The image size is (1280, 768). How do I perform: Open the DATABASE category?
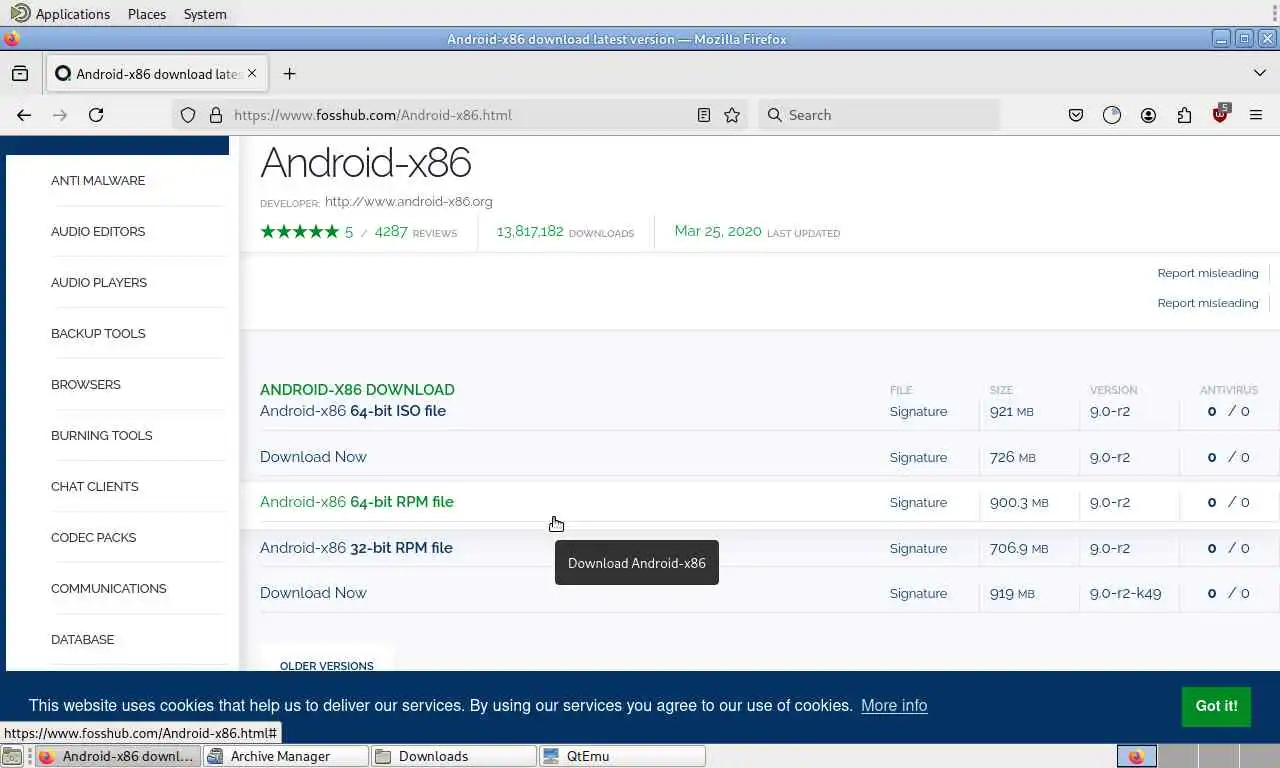pyautogui.click(x=83, y=640)
